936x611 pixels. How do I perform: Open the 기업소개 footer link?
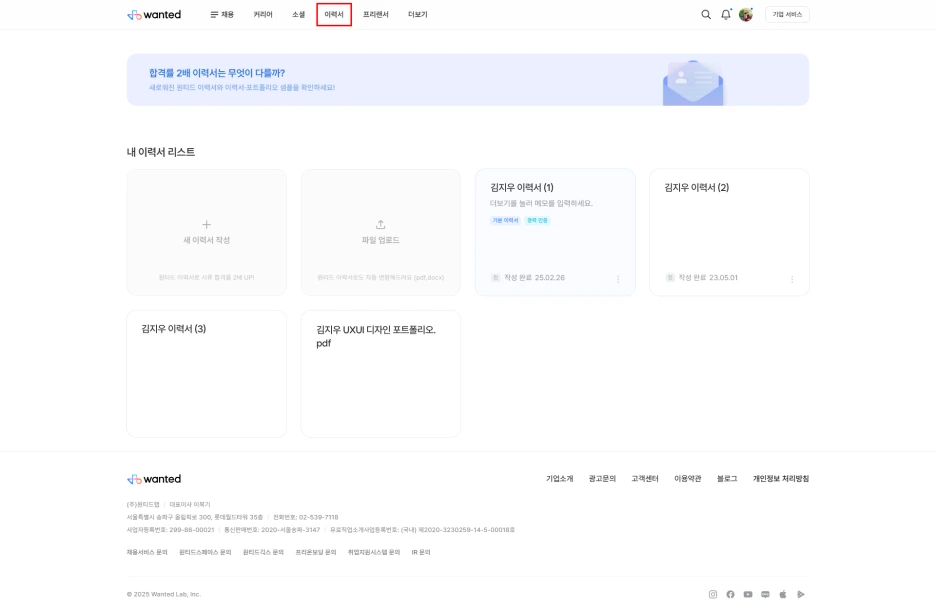559,479
